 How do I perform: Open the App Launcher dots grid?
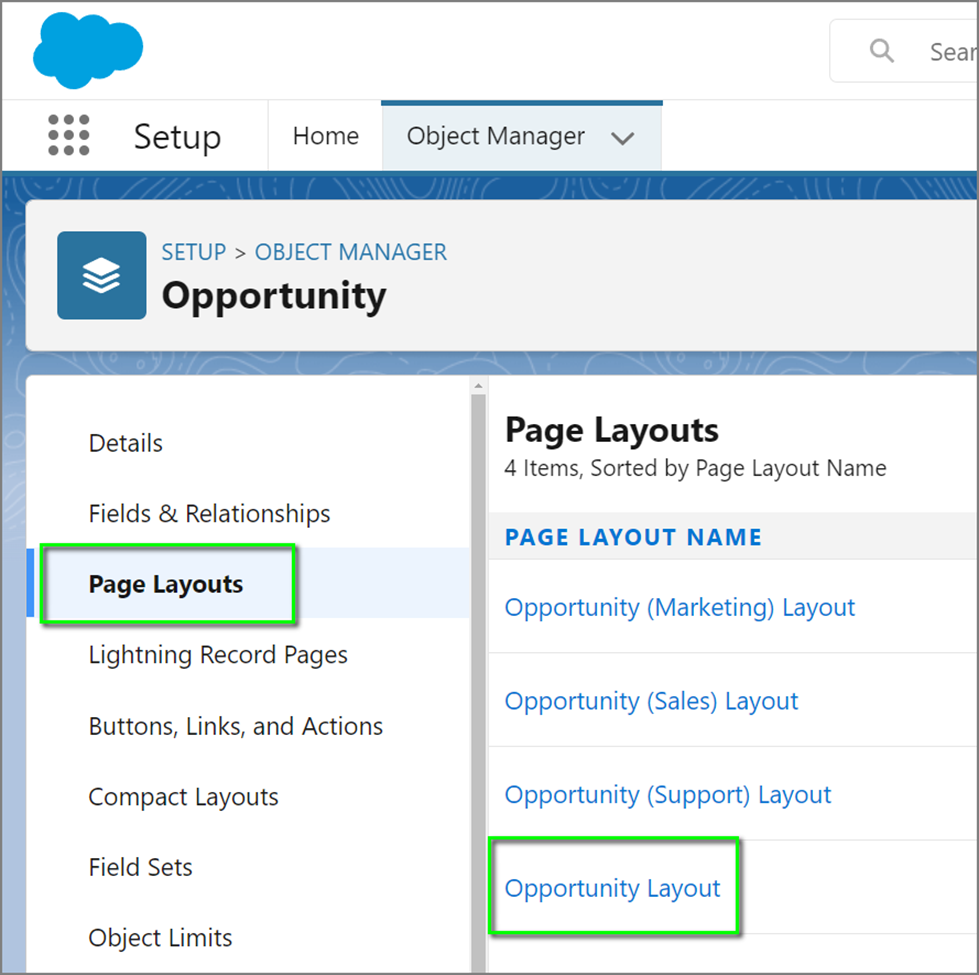click(69, 135)
